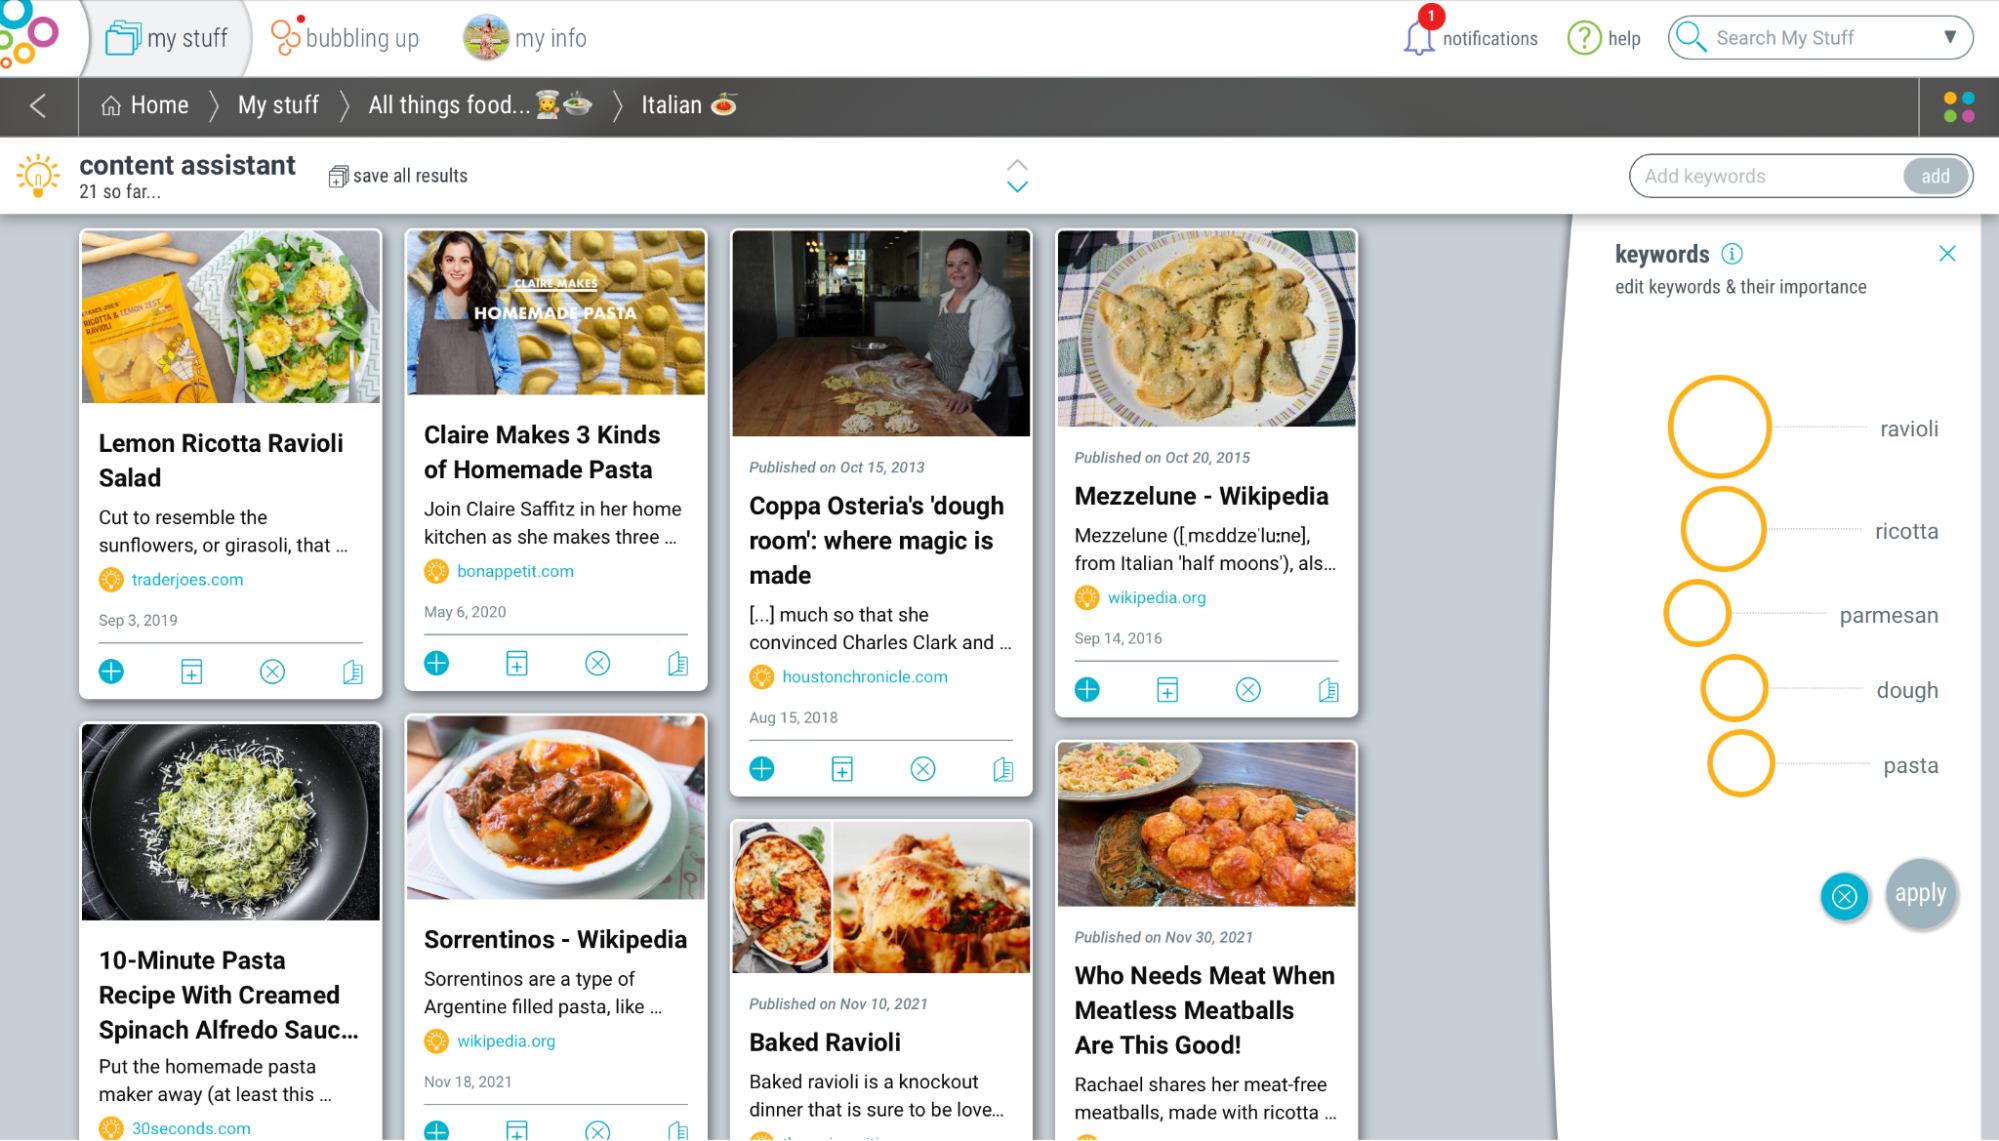Adjust the parmesan keyword importance circle
The image size is (1999, 1141).
1697,613
